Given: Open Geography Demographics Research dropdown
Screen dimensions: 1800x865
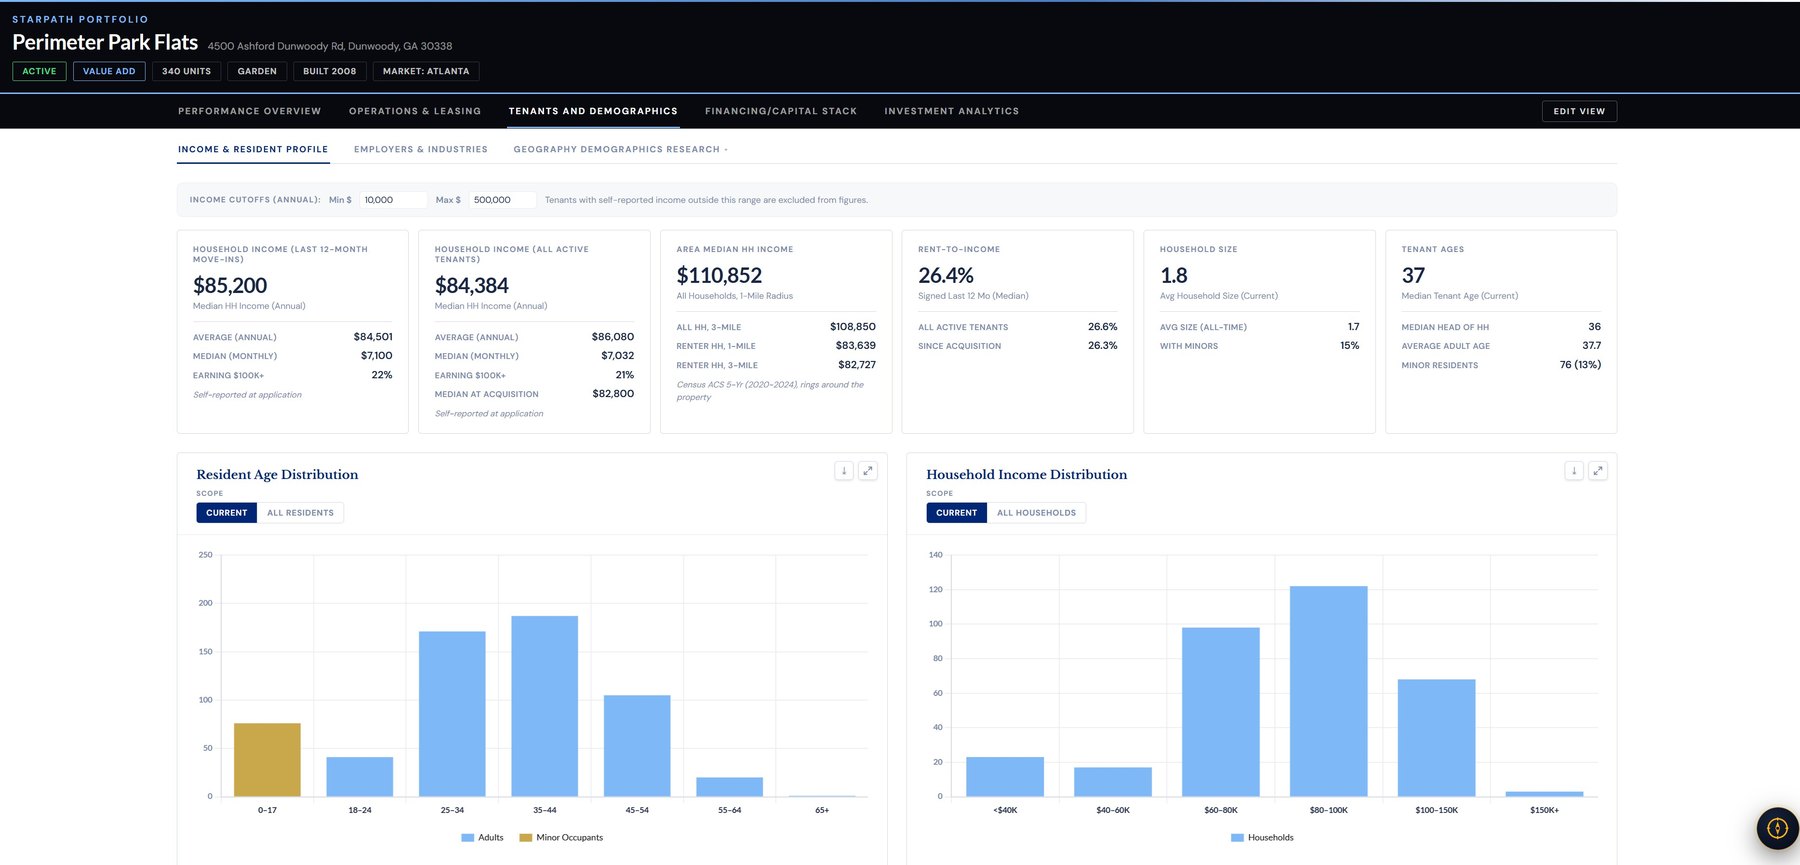Looking at the screenshot, I should point(621,150).
